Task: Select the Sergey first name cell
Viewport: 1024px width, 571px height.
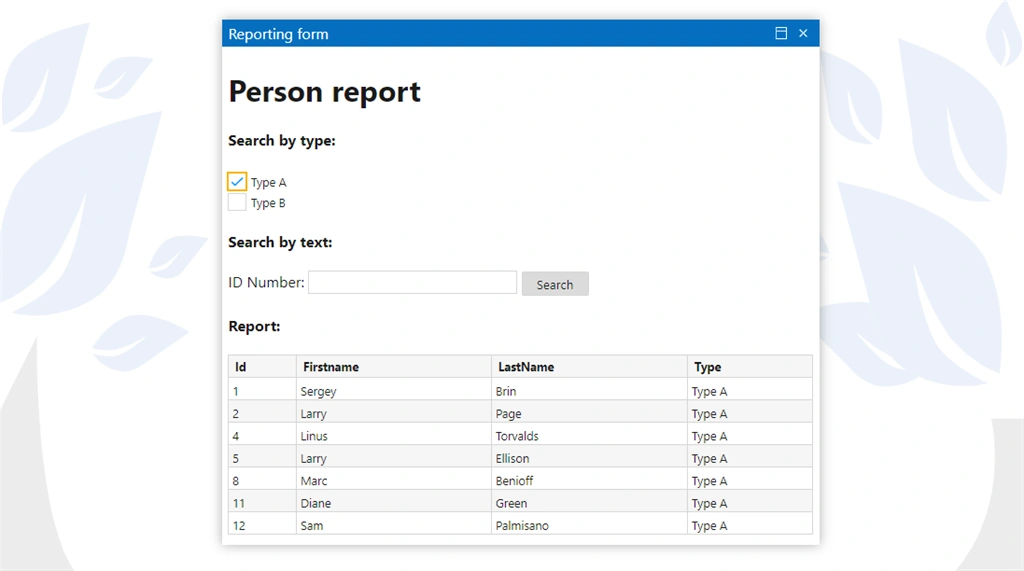Action: pos(394,391)
